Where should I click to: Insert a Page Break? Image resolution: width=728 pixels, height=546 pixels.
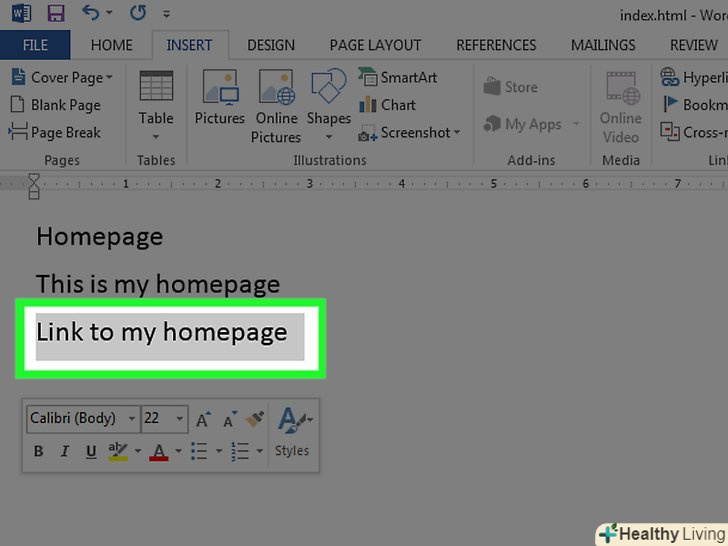tap(55, 132)
